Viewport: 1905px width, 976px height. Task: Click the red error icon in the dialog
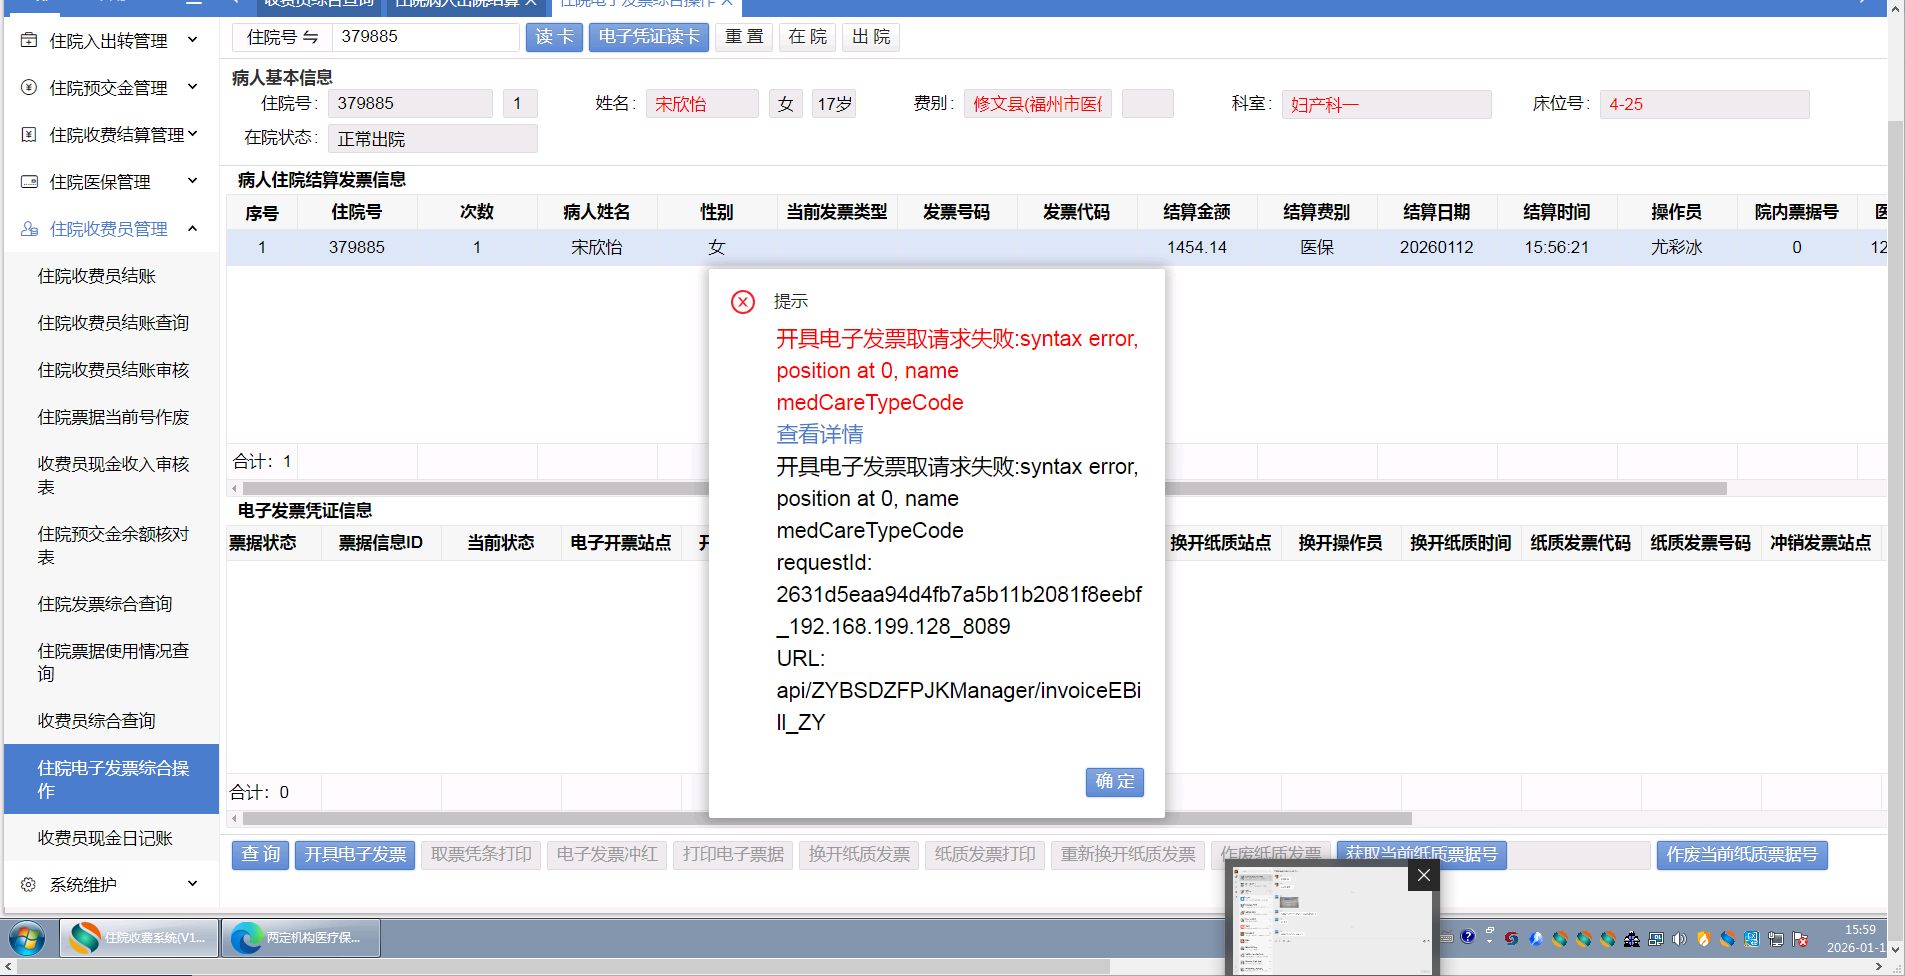[743, 302]
